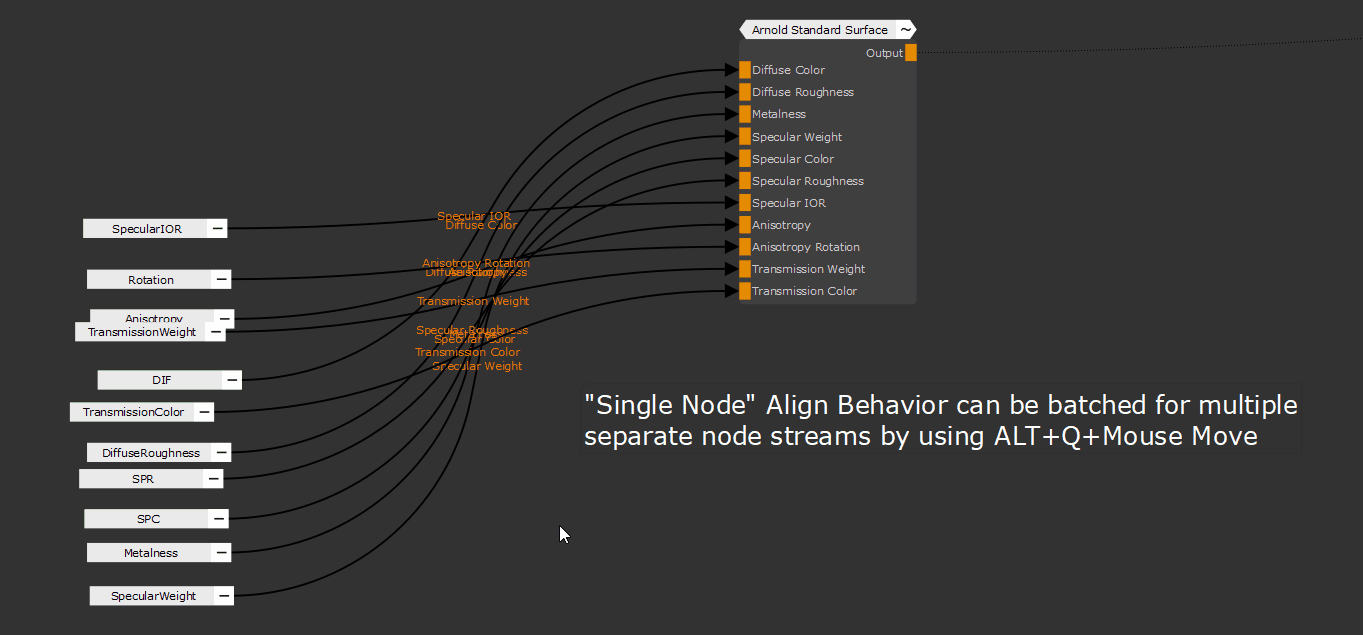This screenshot has width=1363, height=635.
Task: Toggle the SPR node collapse button
Action: [x=213, y=479]
